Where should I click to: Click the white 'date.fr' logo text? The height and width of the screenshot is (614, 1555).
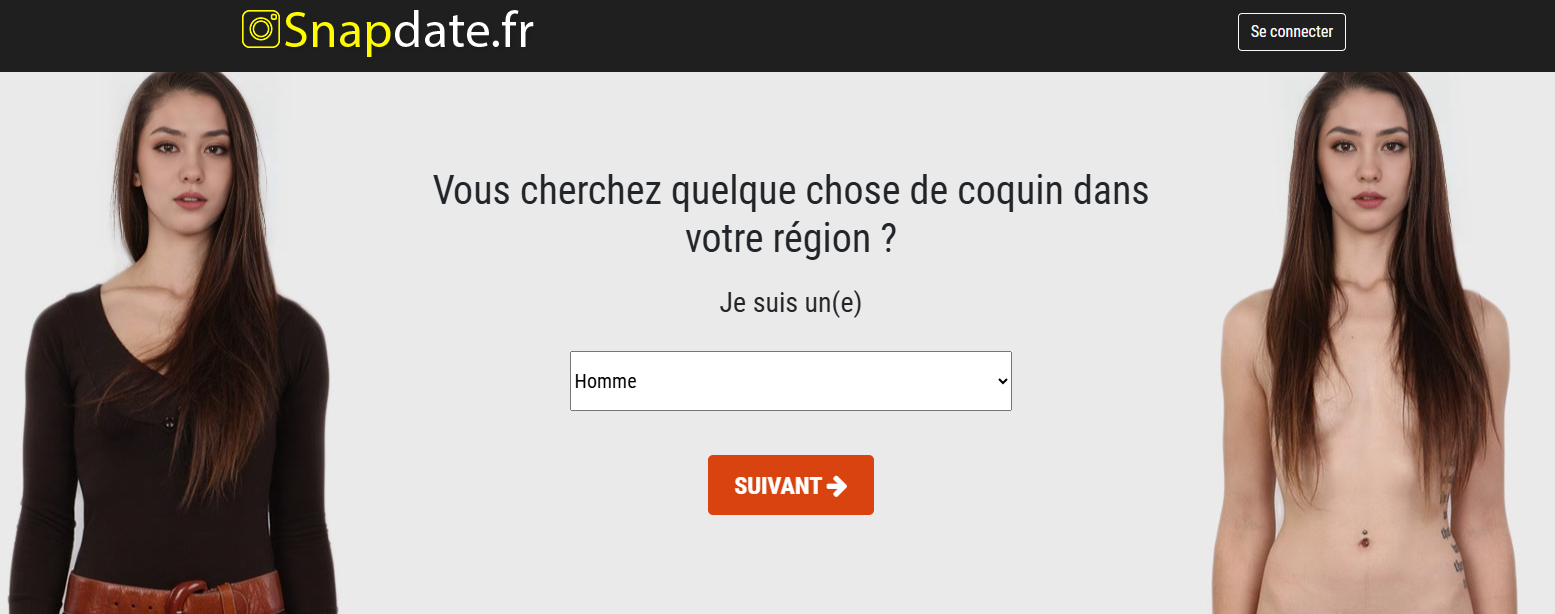[463, 31]
